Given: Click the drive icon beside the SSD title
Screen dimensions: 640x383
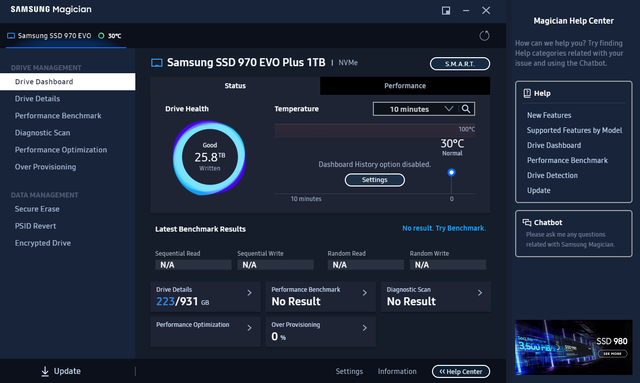Looking at the screenshot, I should click(157, 63).
